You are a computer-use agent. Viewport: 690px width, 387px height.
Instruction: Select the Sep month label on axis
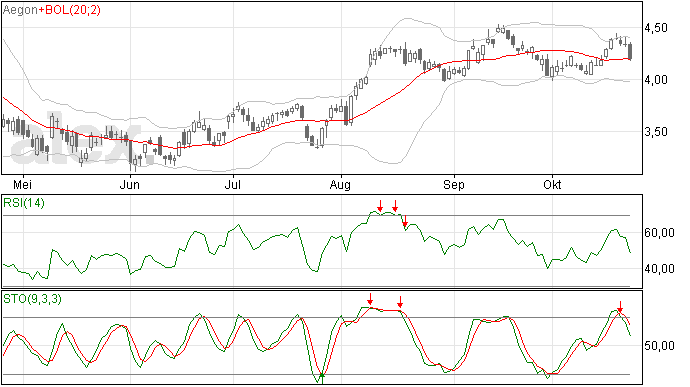click(x=454, y=185)
